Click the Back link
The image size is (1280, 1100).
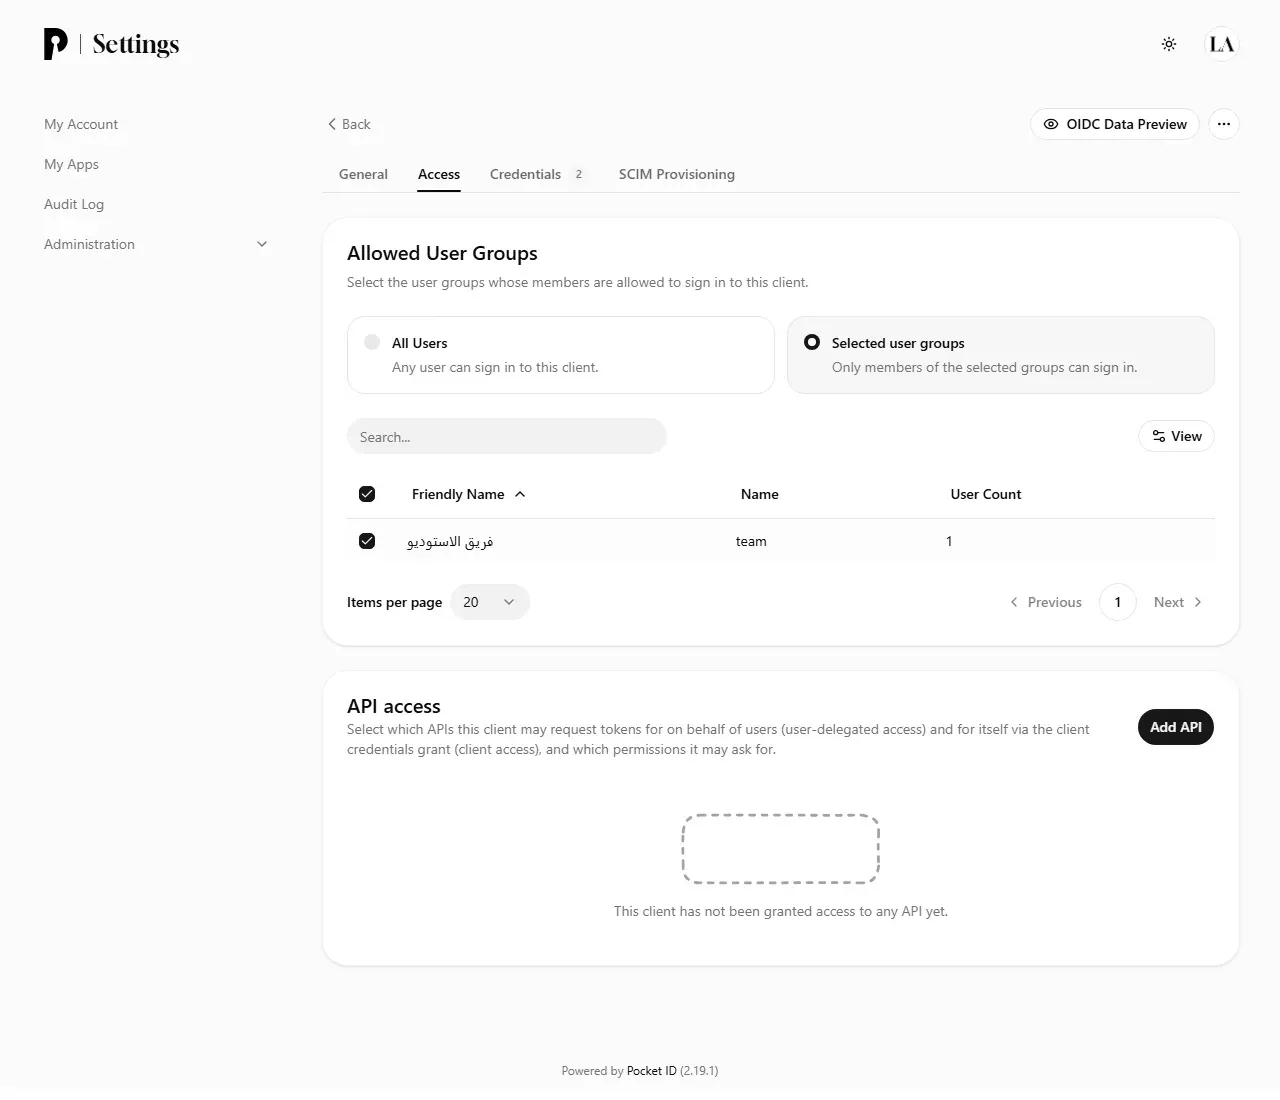pyautogui.click(x=349, y=124)
